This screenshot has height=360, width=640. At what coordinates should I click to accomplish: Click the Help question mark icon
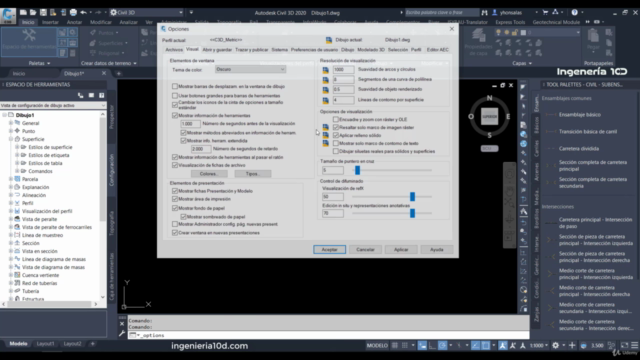click(x=574, y=13)
